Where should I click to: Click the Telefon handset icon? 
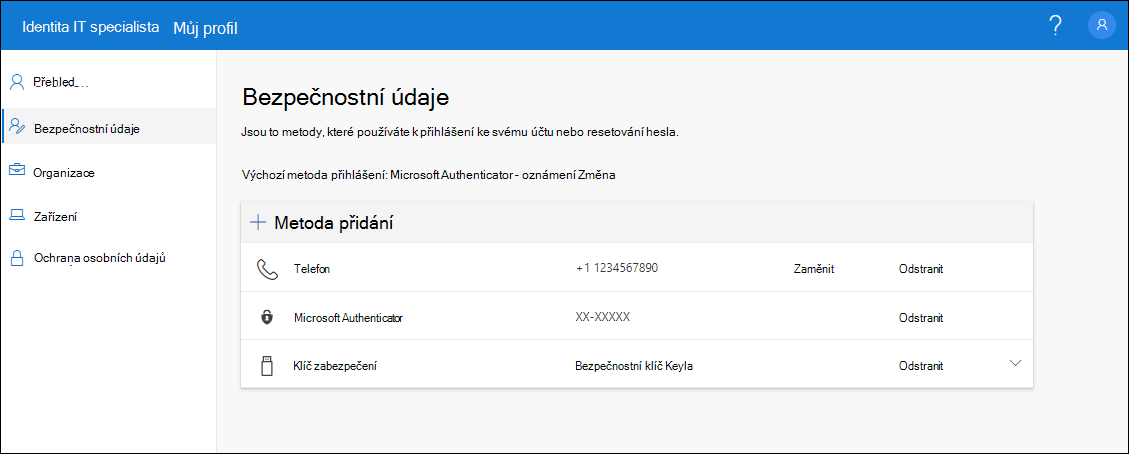click(267, 270)
